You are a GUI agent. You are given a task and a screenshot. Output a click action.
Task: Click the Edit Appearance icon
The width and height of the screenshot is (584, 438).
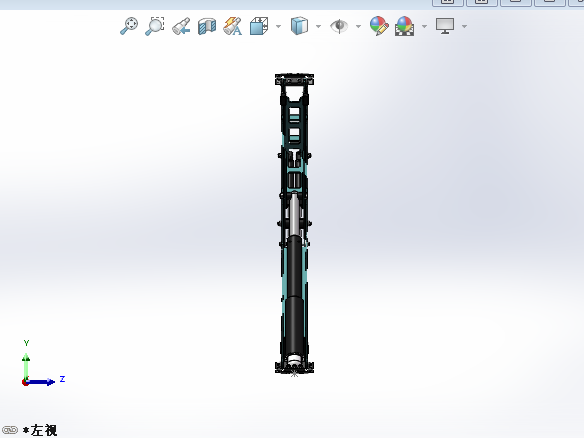pos(379,26)
